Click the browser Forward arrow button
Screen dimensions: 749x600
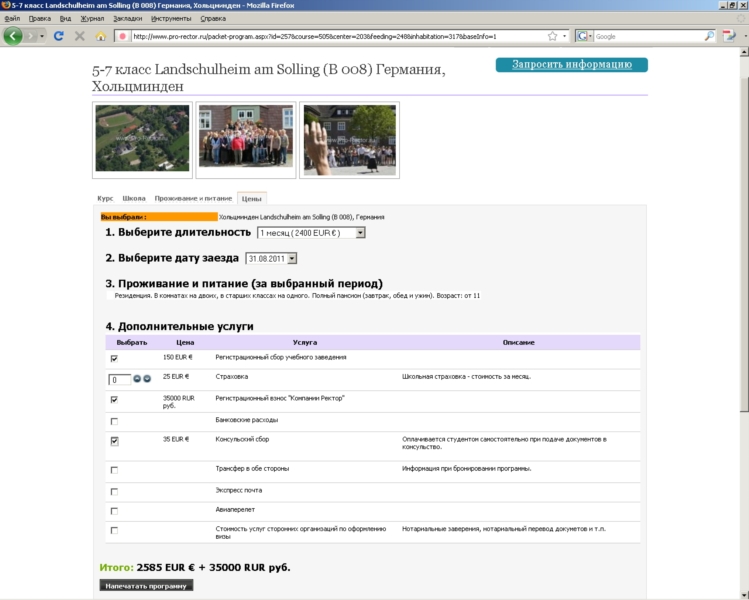point(31,36)
